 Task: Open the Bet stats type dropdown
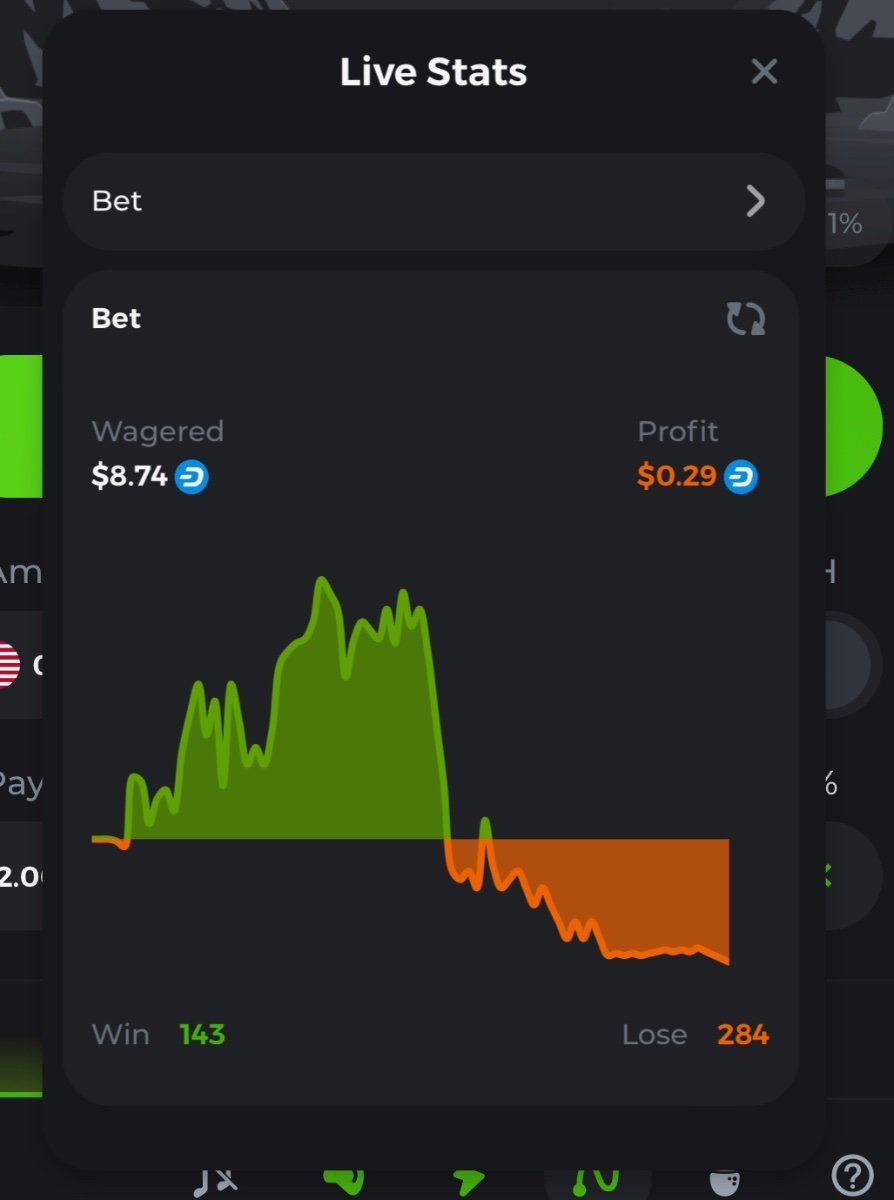[433, 201]
